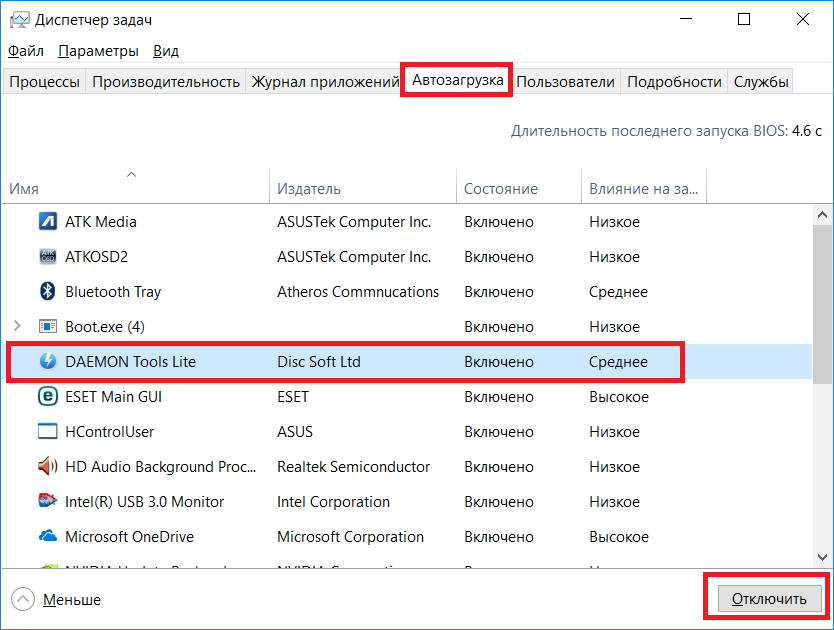Select the Автозагрузка tab
Screen dimensions: 834x630
(x=457, y=80)
